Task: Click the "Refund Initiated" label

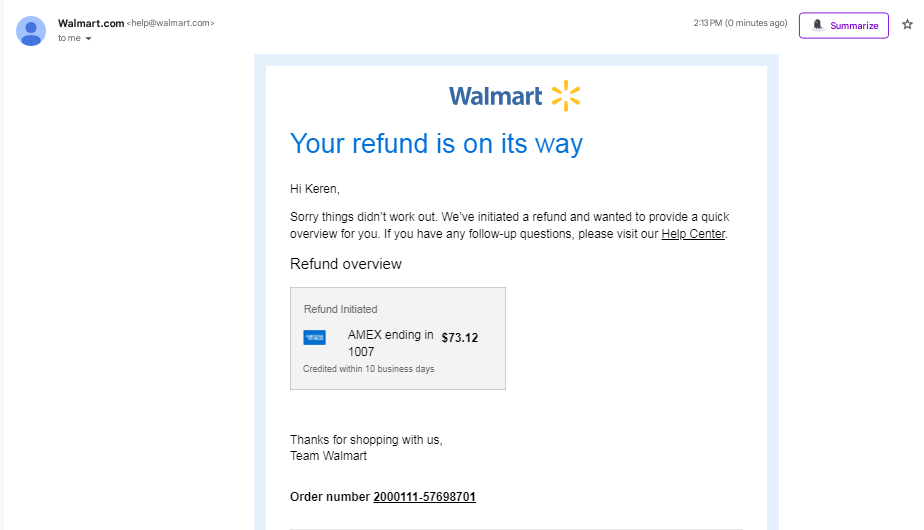Action: pos(341,309)
